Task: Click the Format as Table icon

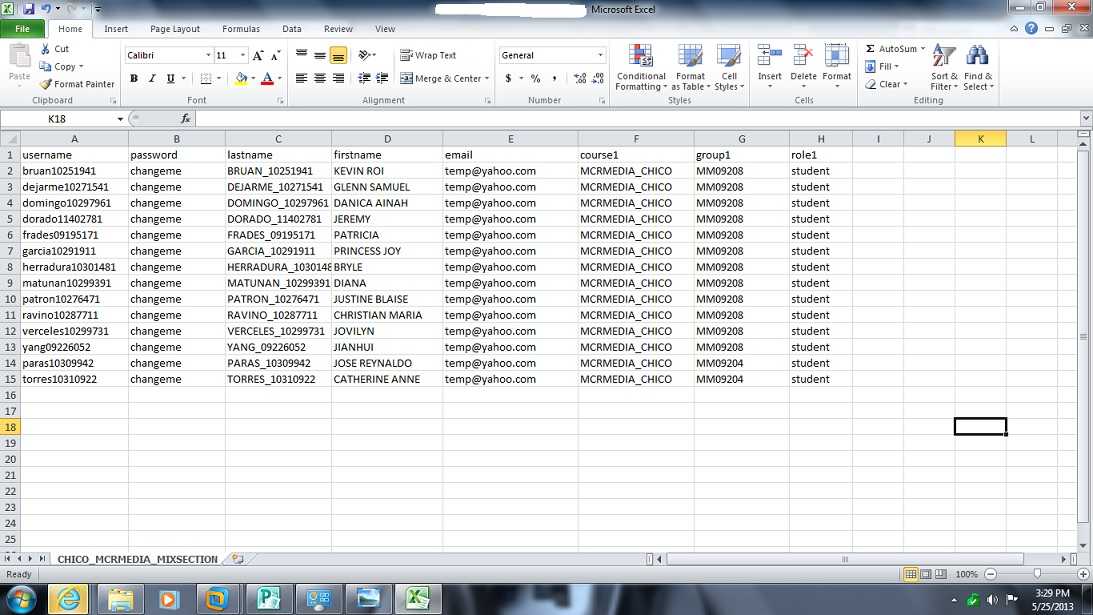Action: 690,56
